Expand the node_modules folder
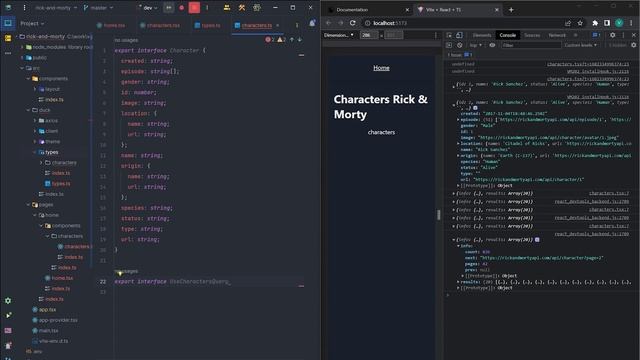Screen dimensions: 640x360 pyautogui.click(x=22, y=47)
